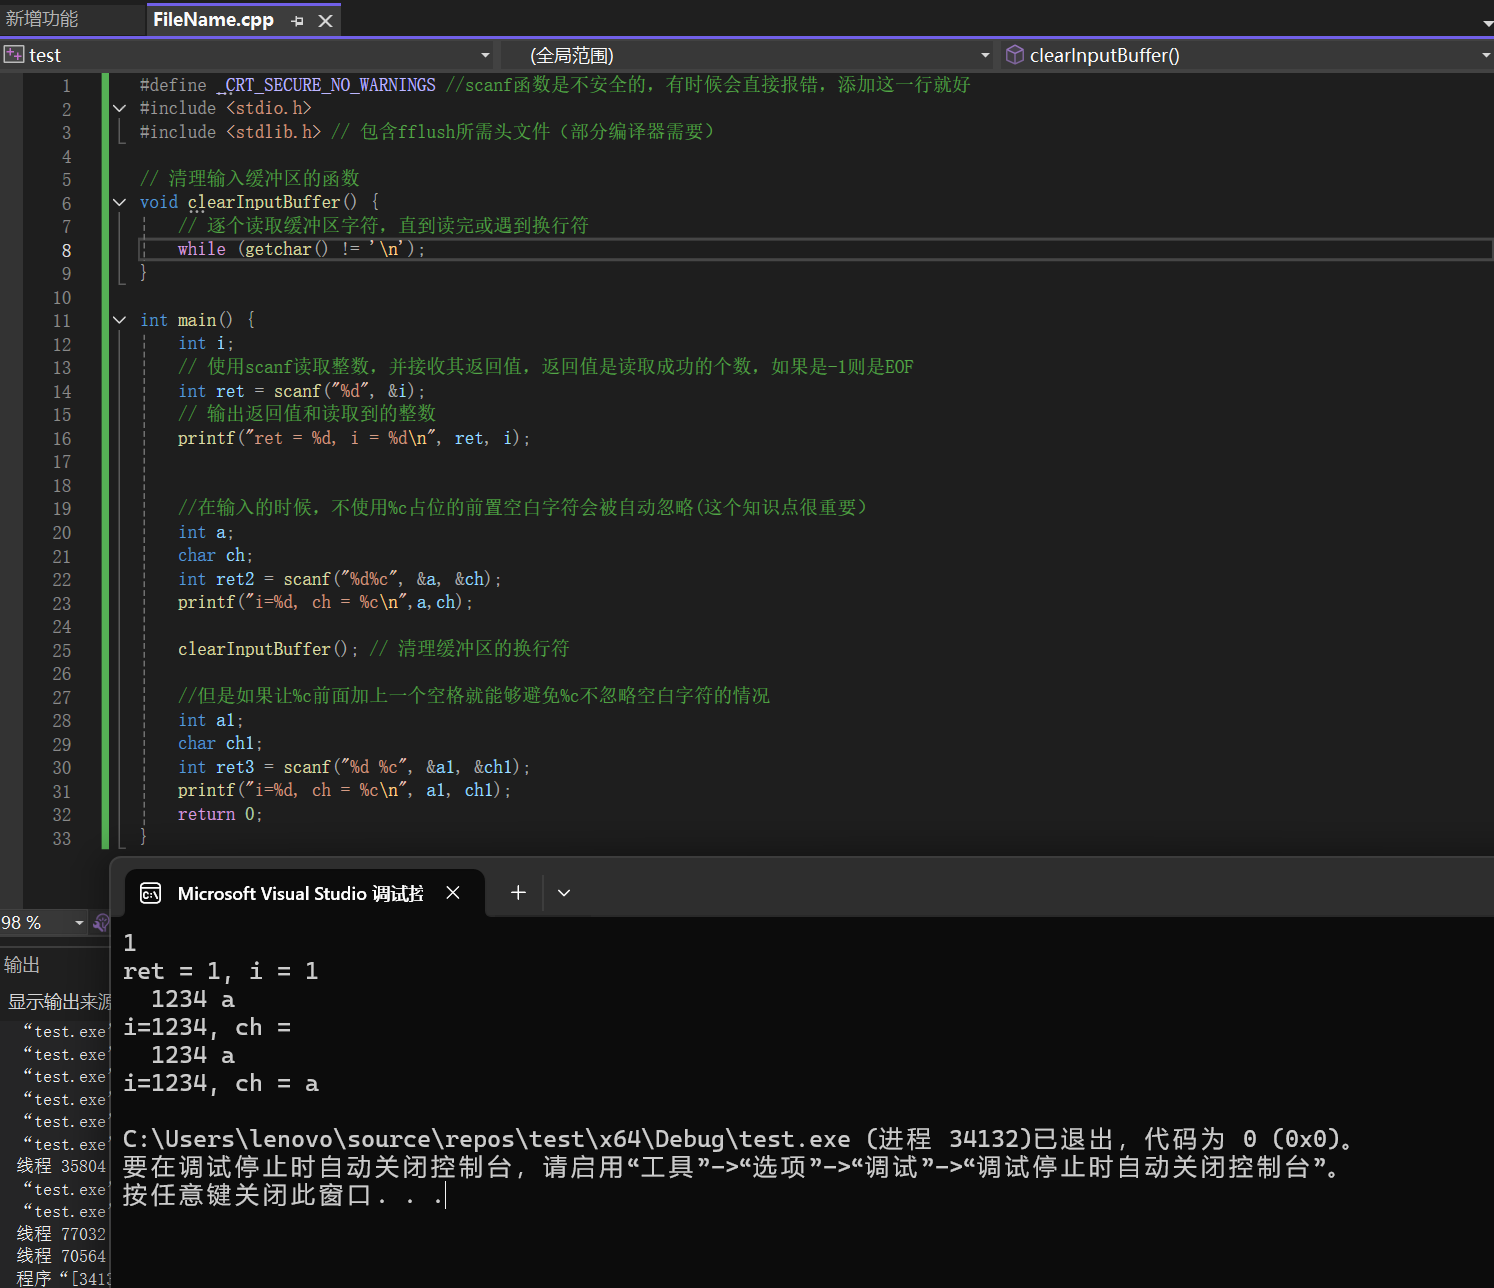Click the clearInputBuffer() cube icon
Image resolution: width=1494 pixels, height=1288 pixels.
(x=1014, y=55)
